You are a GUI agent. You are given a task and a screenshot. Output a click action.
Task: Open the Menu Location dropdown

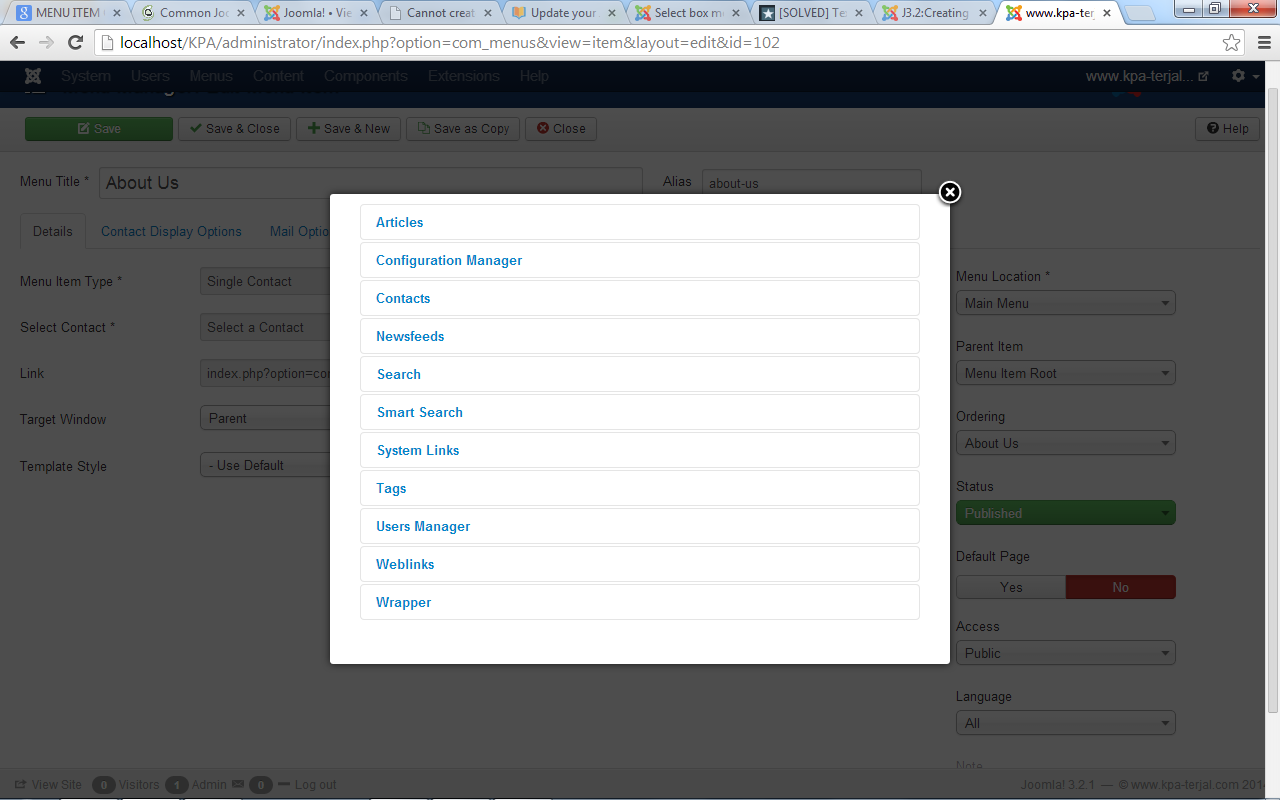1065,302
